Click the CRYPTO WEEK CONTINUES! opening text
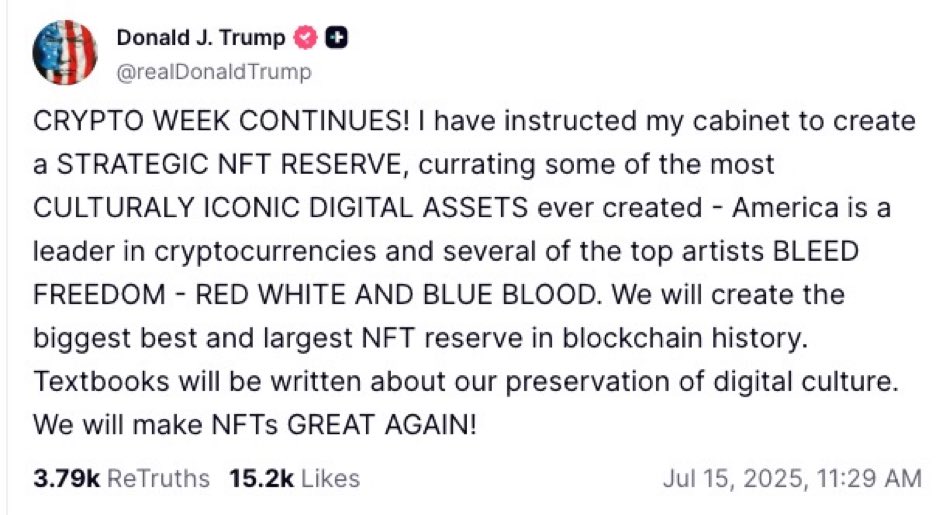 coord(221,121)
